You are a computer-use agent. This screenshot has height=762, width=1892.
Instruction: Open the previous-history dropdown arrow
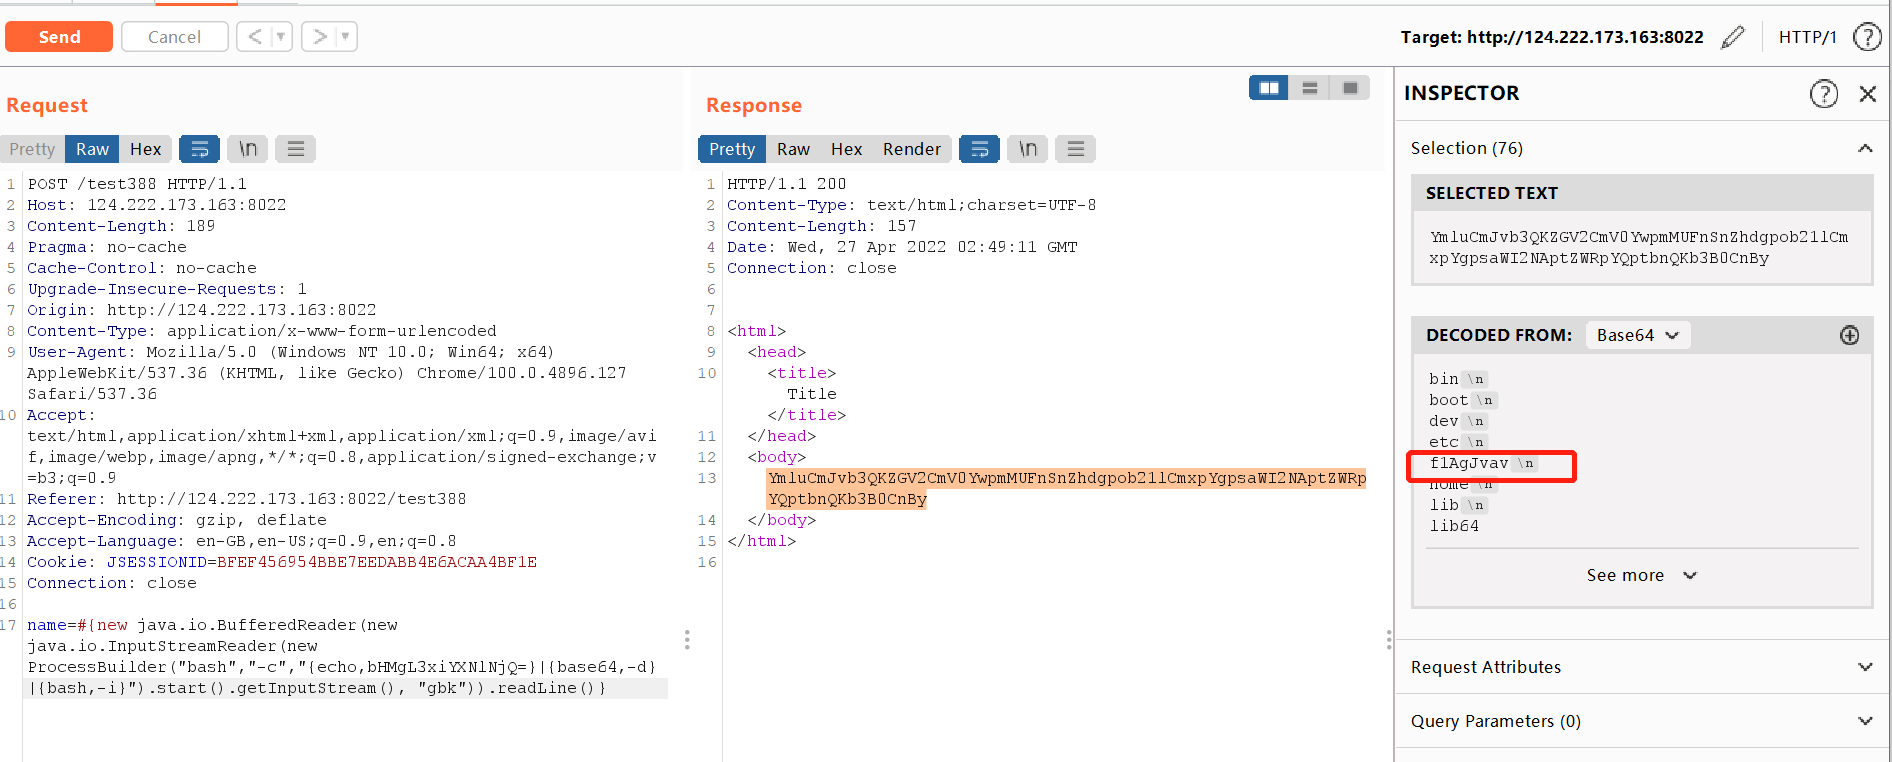coord(281,37)
